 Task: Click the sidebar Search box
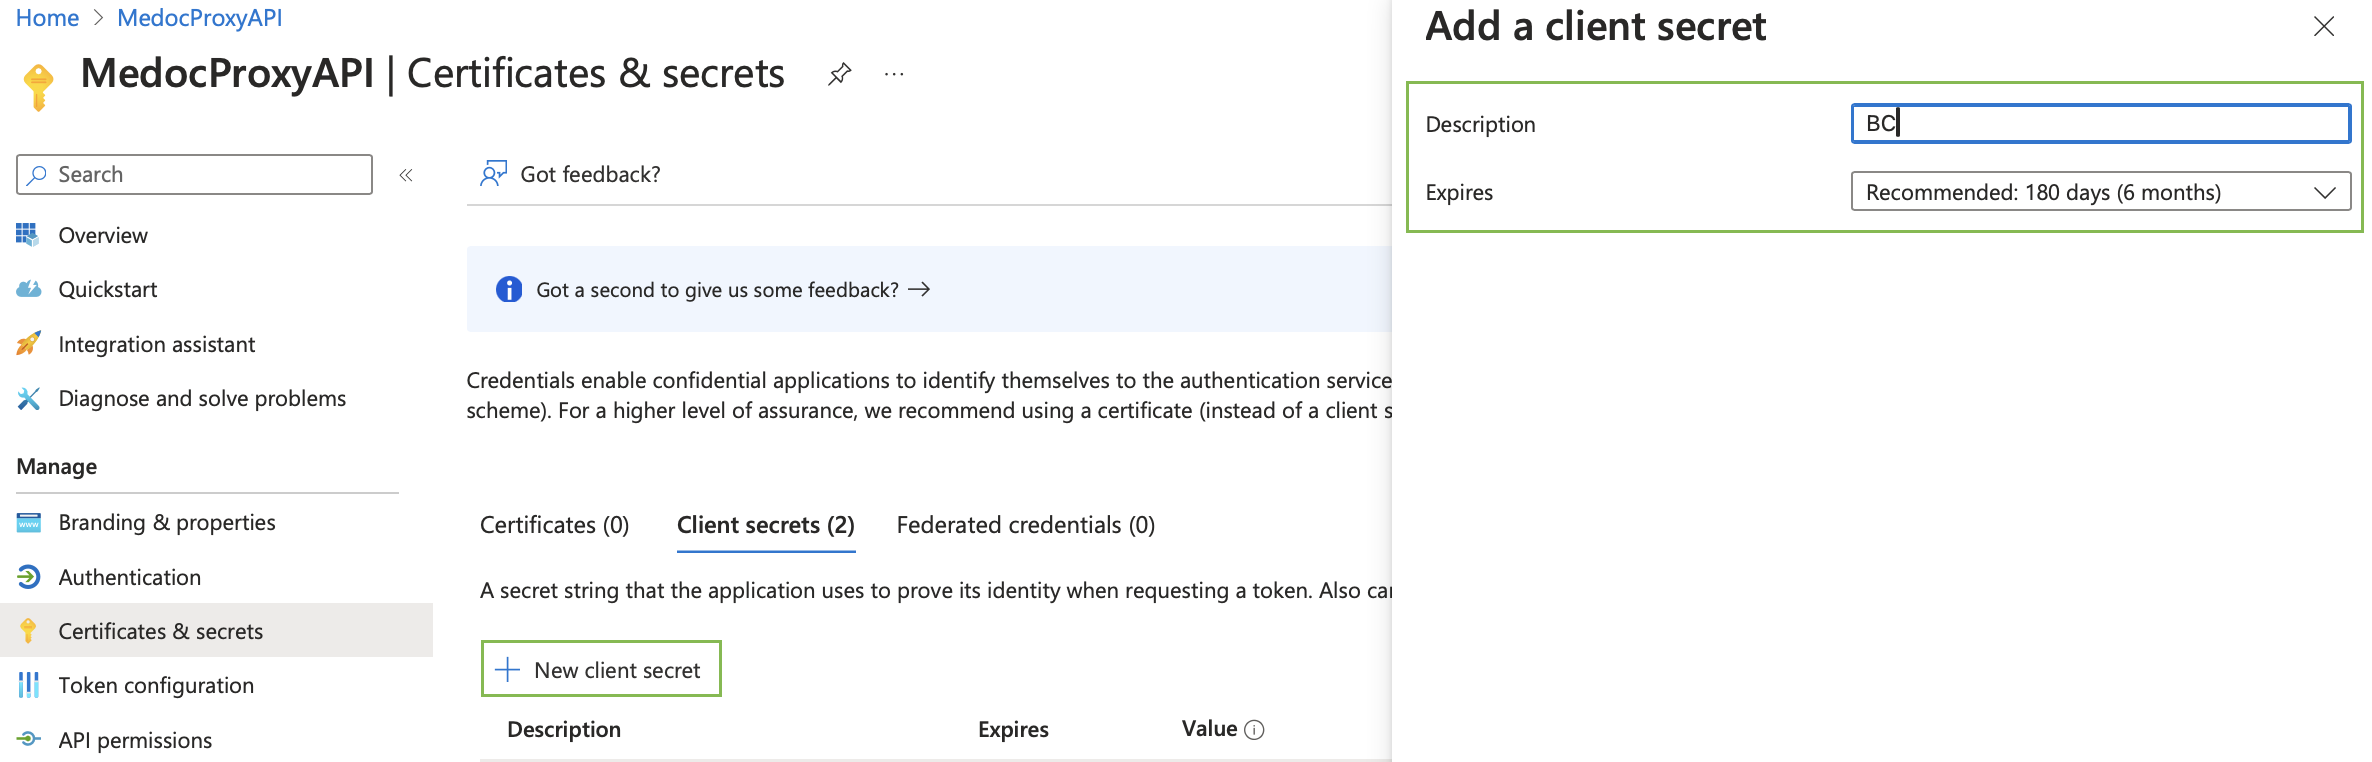195,175
